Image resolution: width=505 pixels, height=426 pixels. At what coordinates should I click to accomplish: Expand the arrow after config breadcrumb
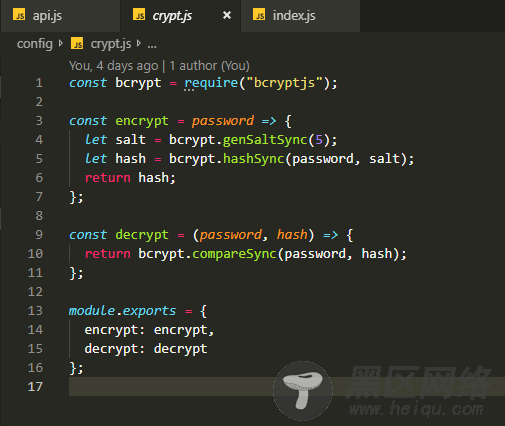[61, 43]
